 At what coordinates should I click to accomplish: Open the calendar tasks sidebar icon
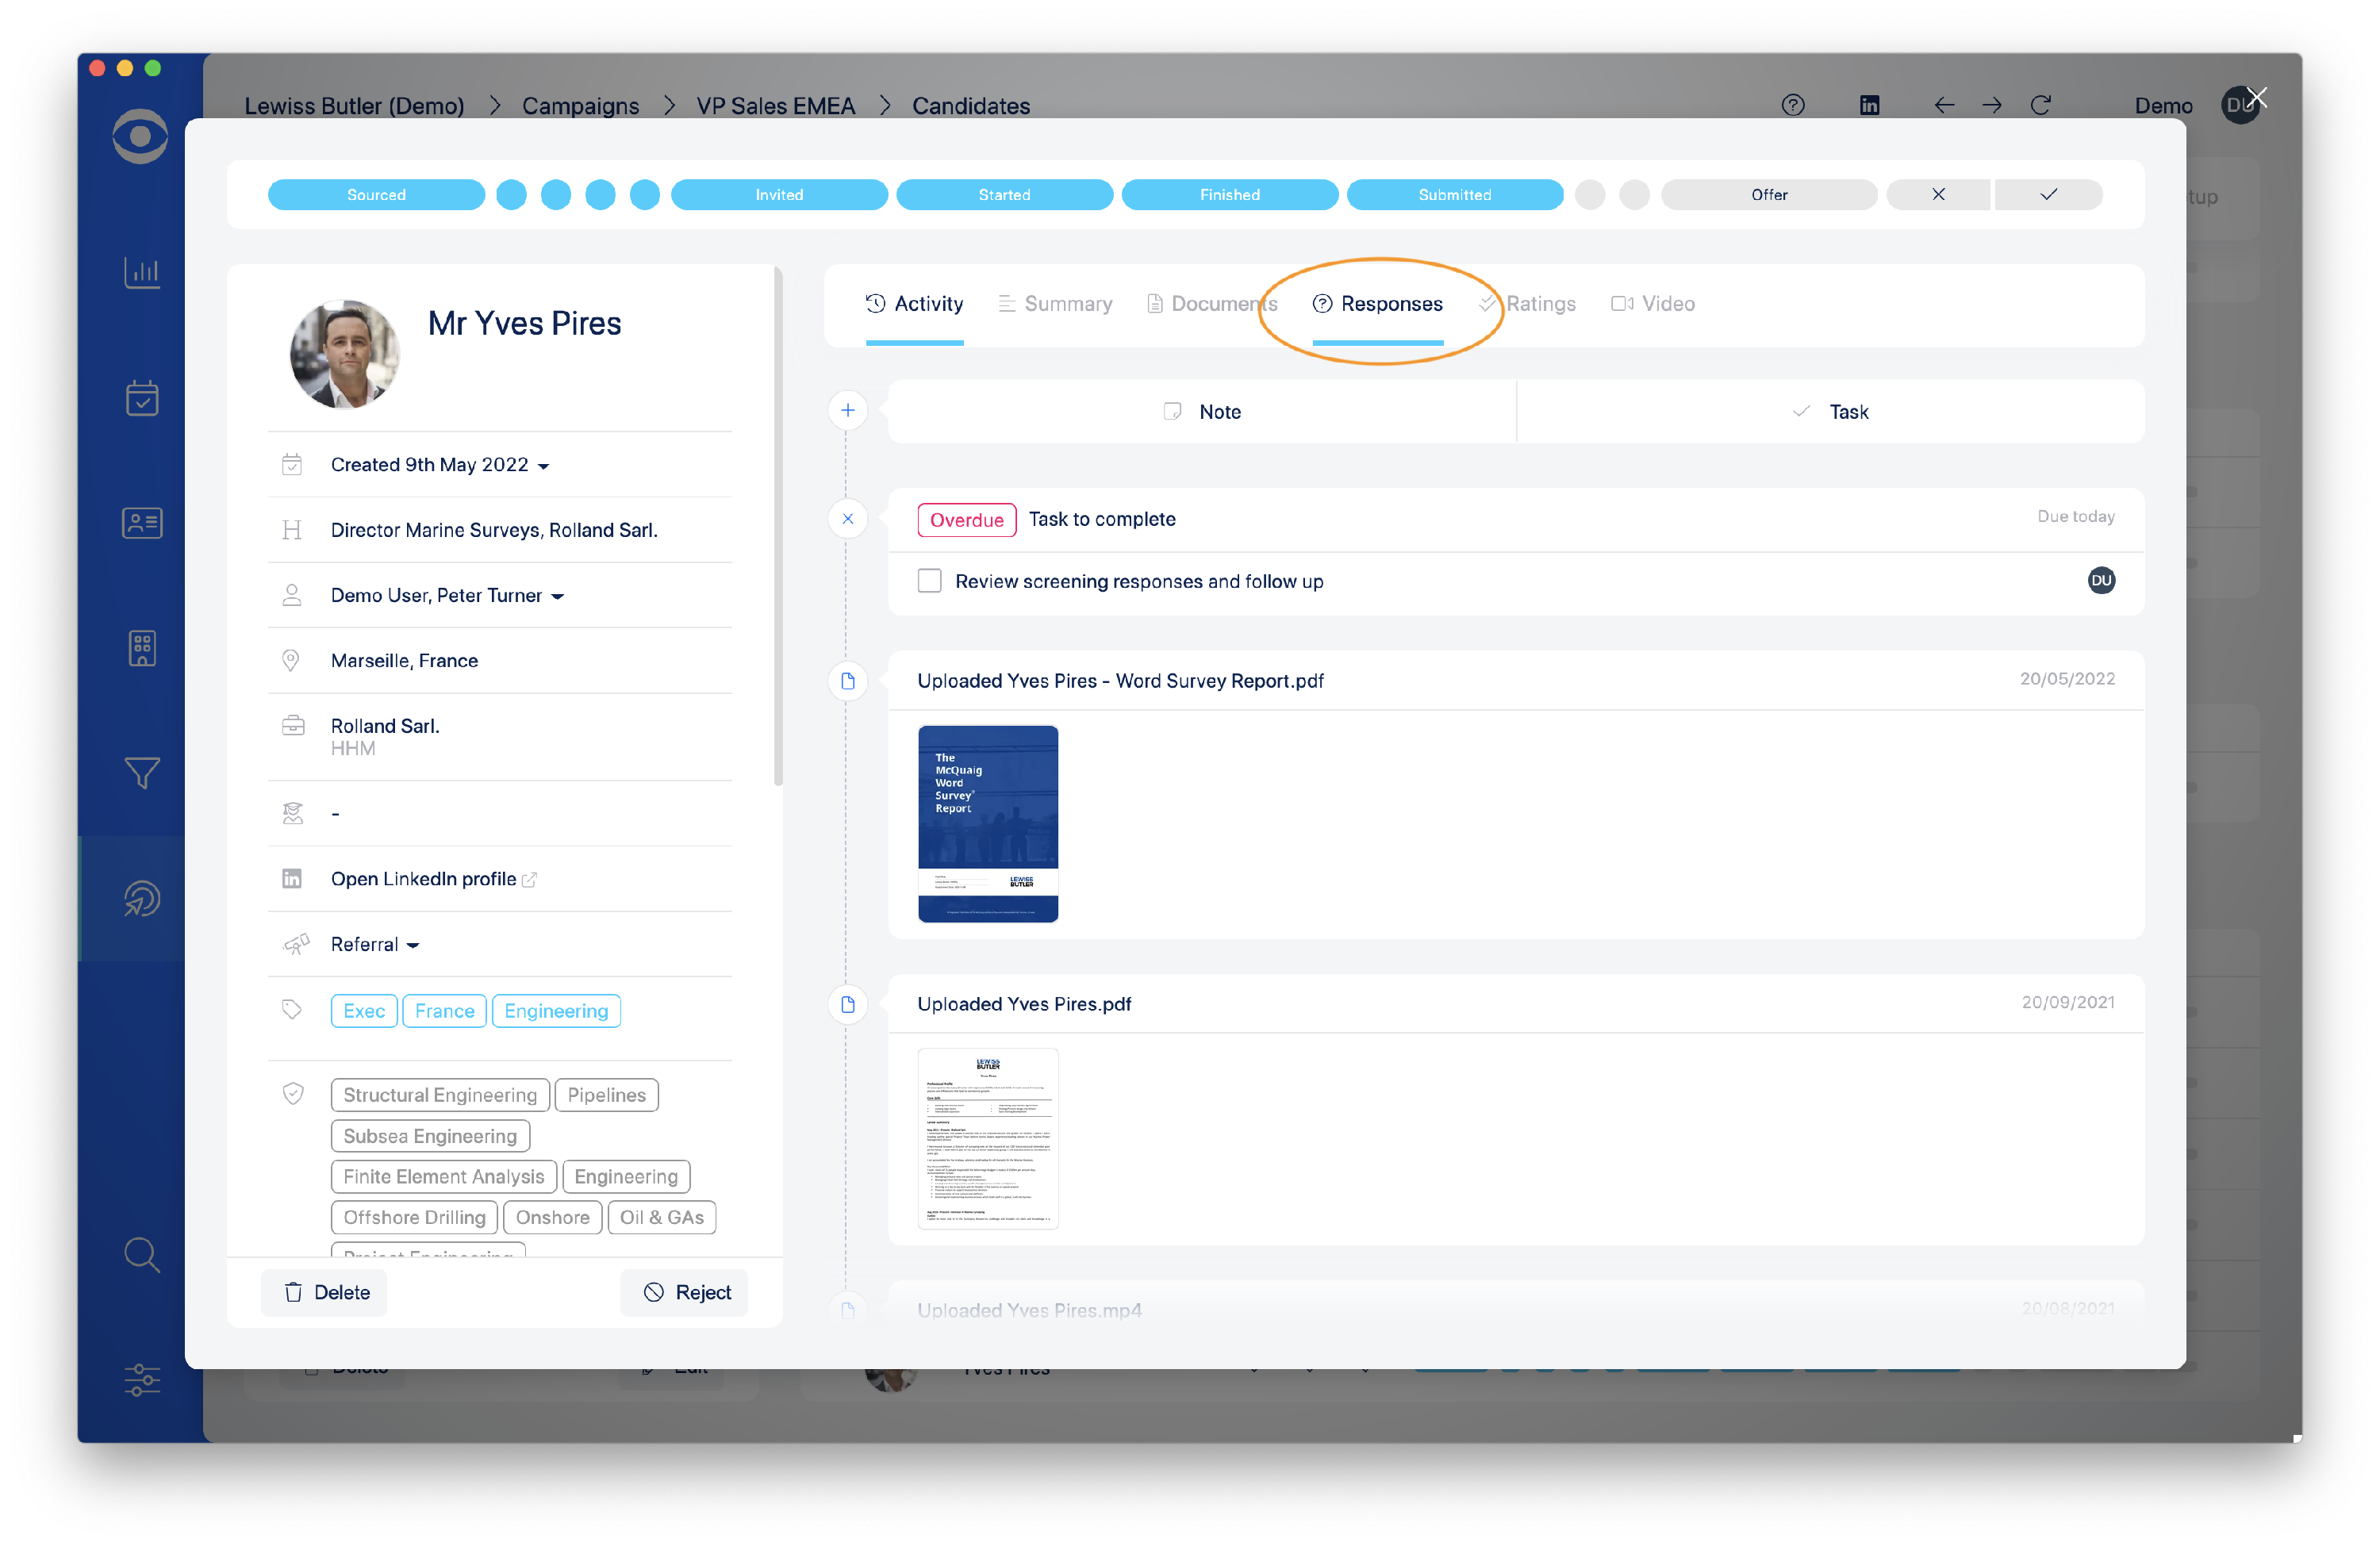click(x=141, y=398)
